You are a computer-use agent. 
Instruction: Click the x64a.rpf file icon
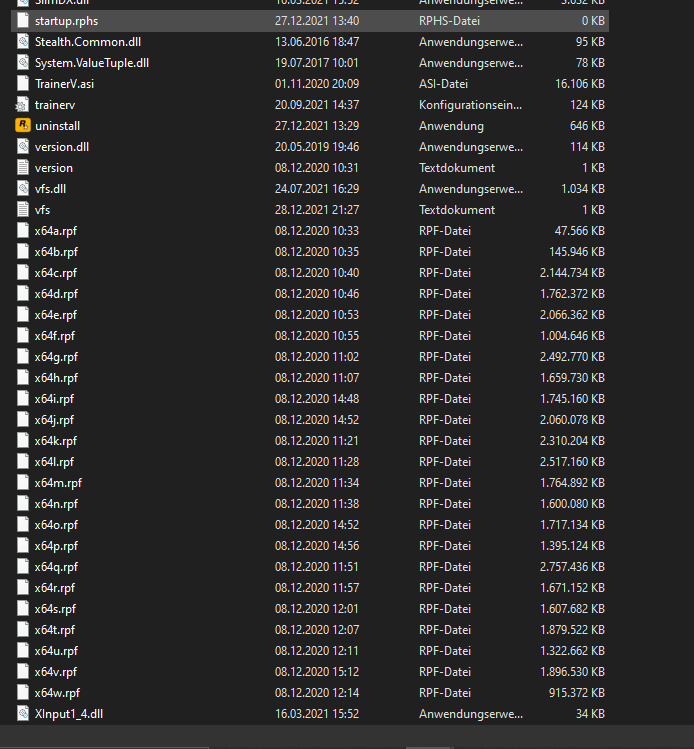[x=22, y=231]
